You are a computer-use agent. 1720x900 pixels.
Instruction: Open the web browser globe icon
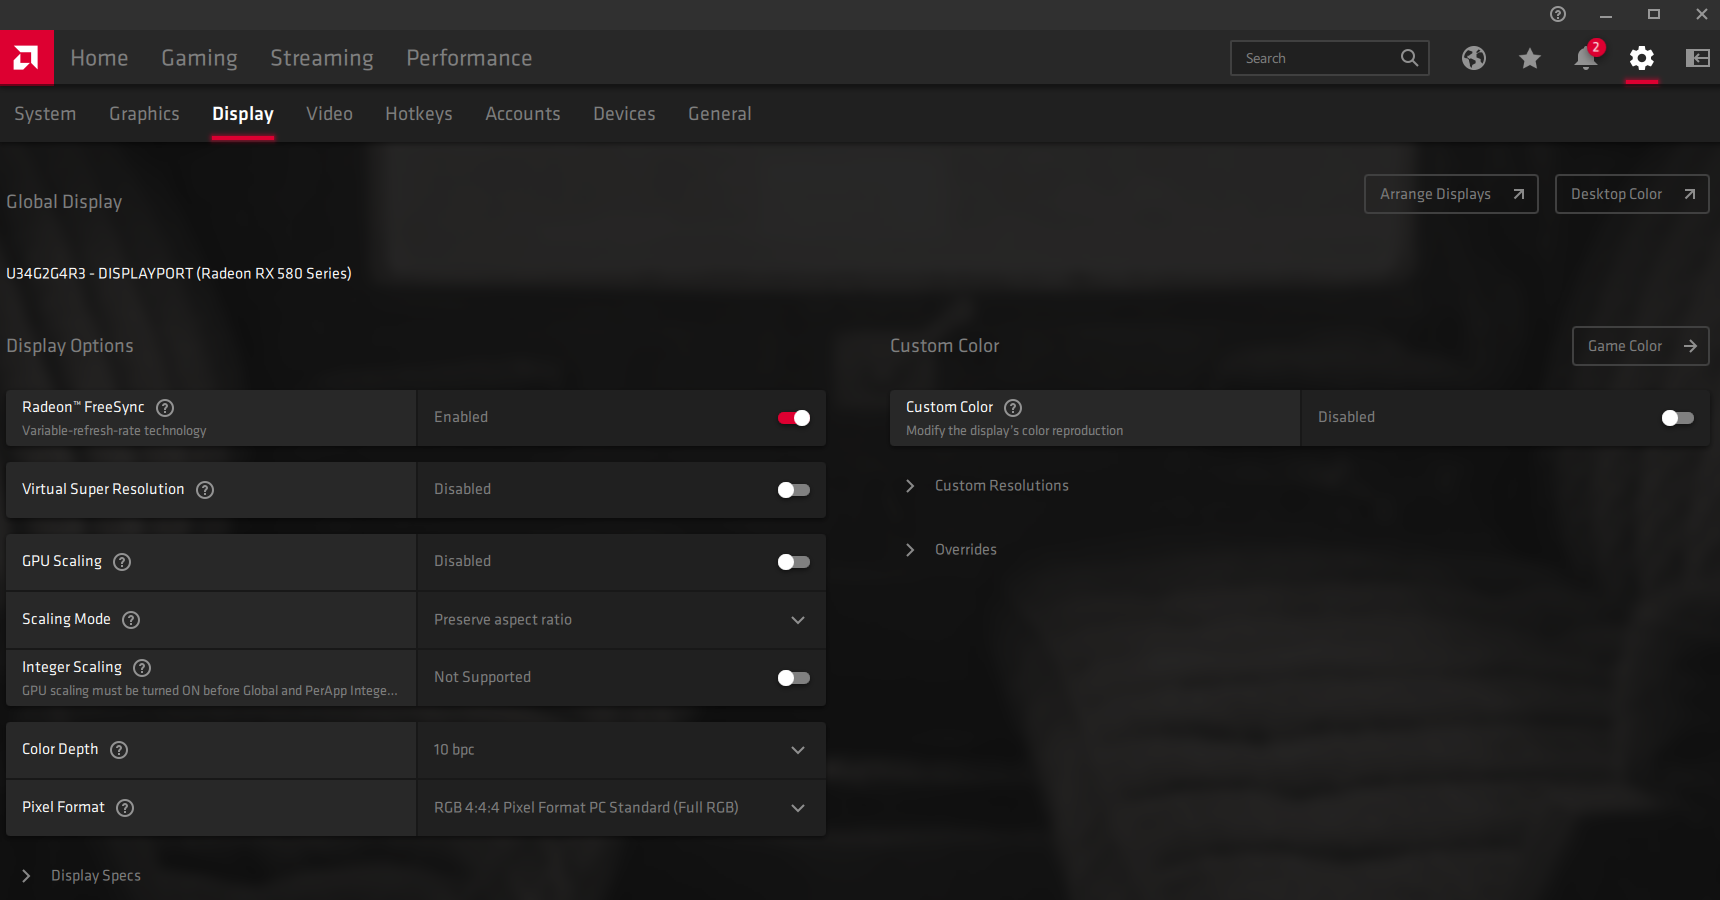pyautogui.click(x=1473, y=58)
